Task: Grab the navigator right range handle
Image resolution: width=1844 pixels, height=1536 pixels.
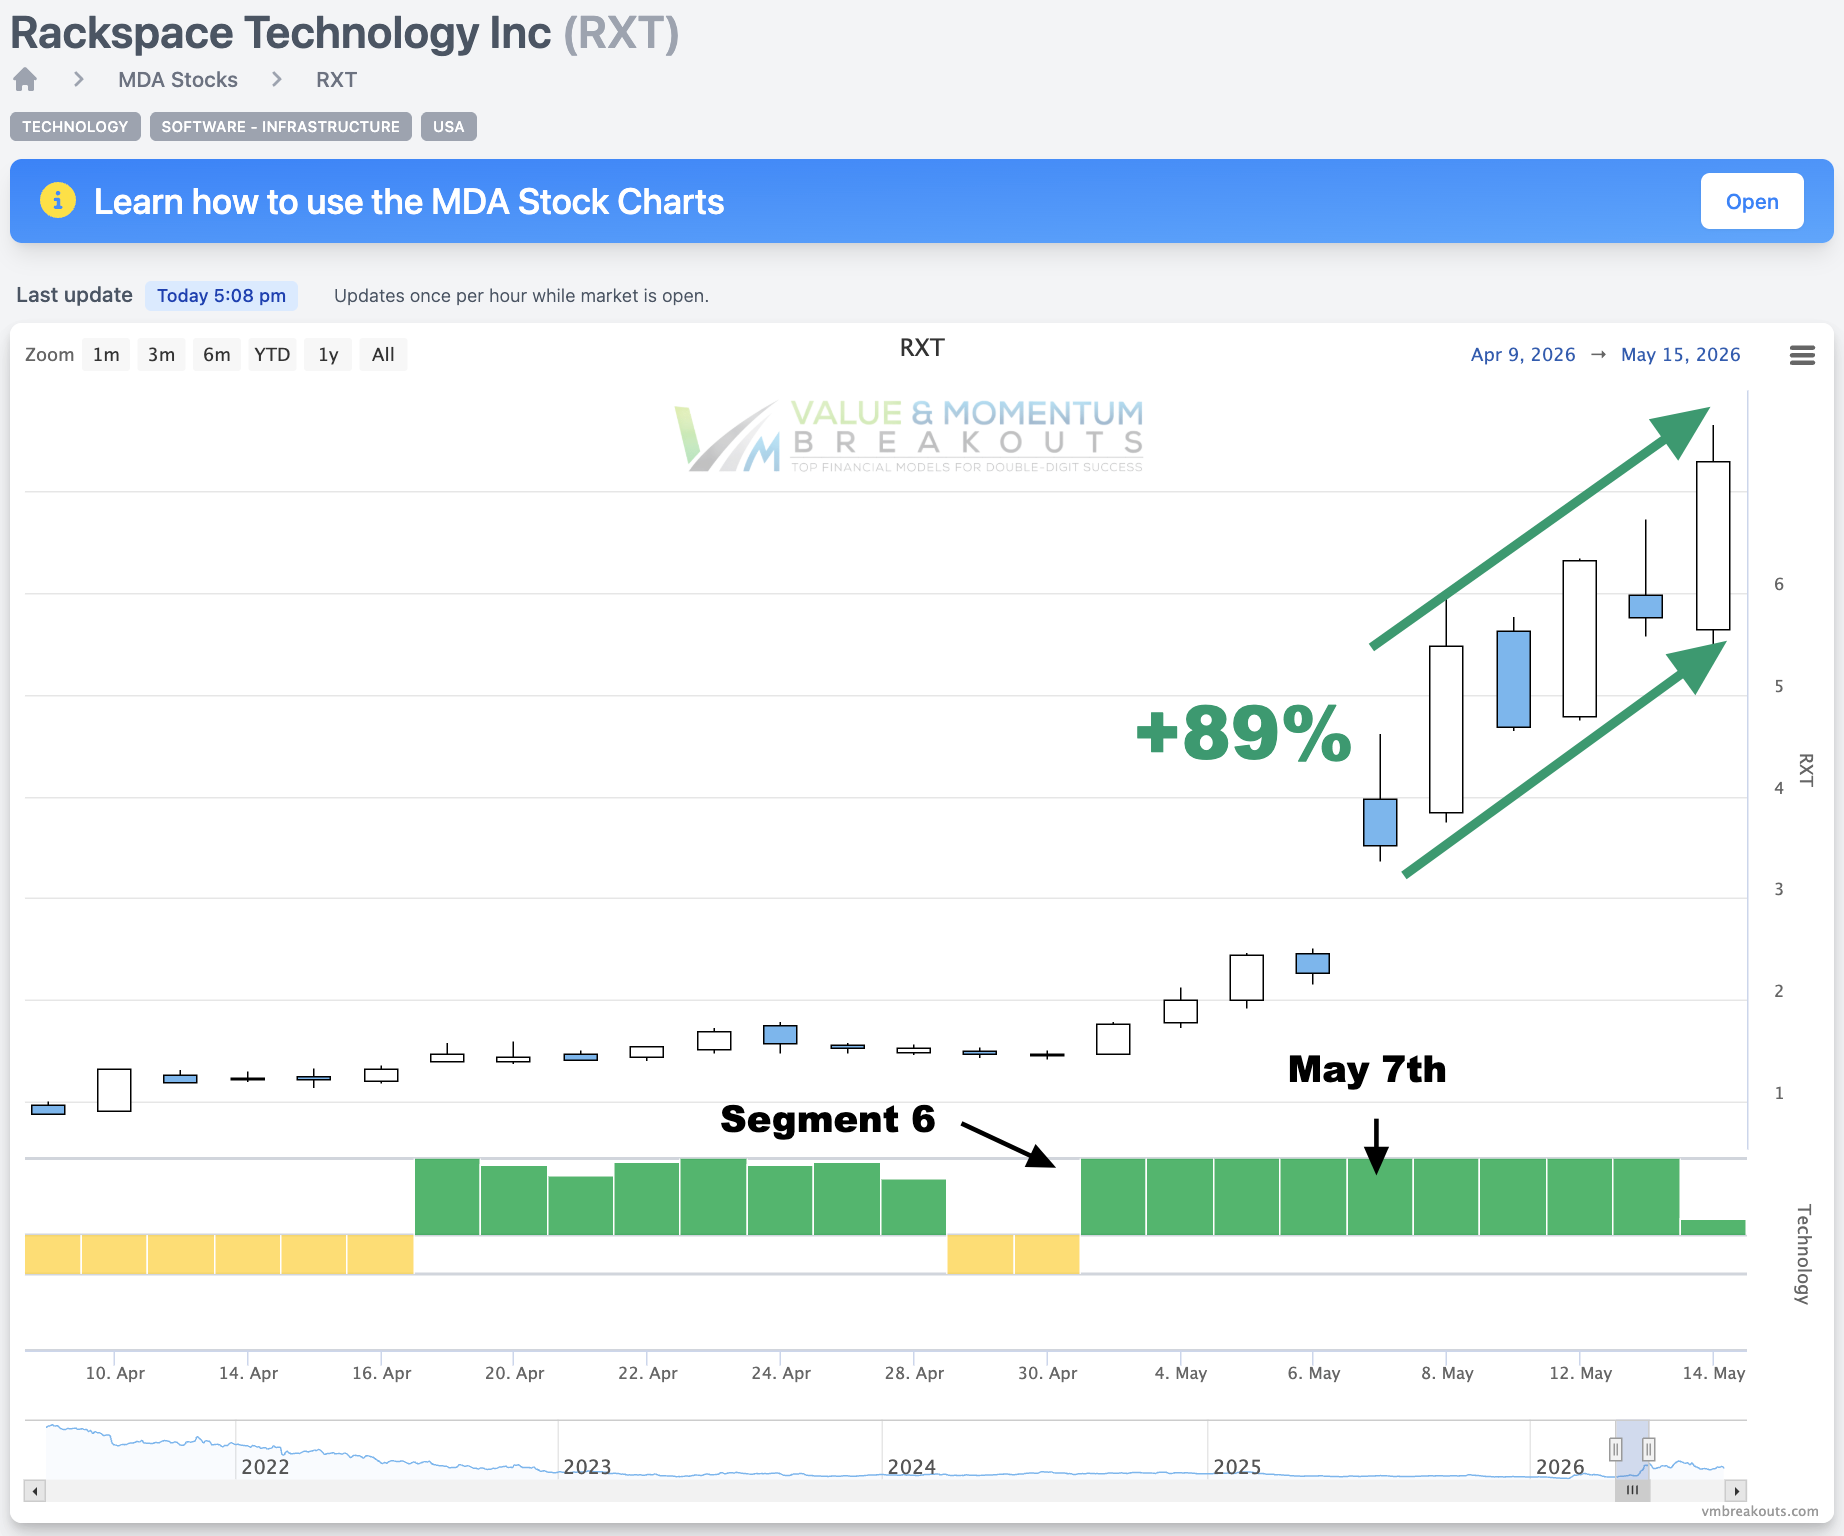Action: 1649,1449
